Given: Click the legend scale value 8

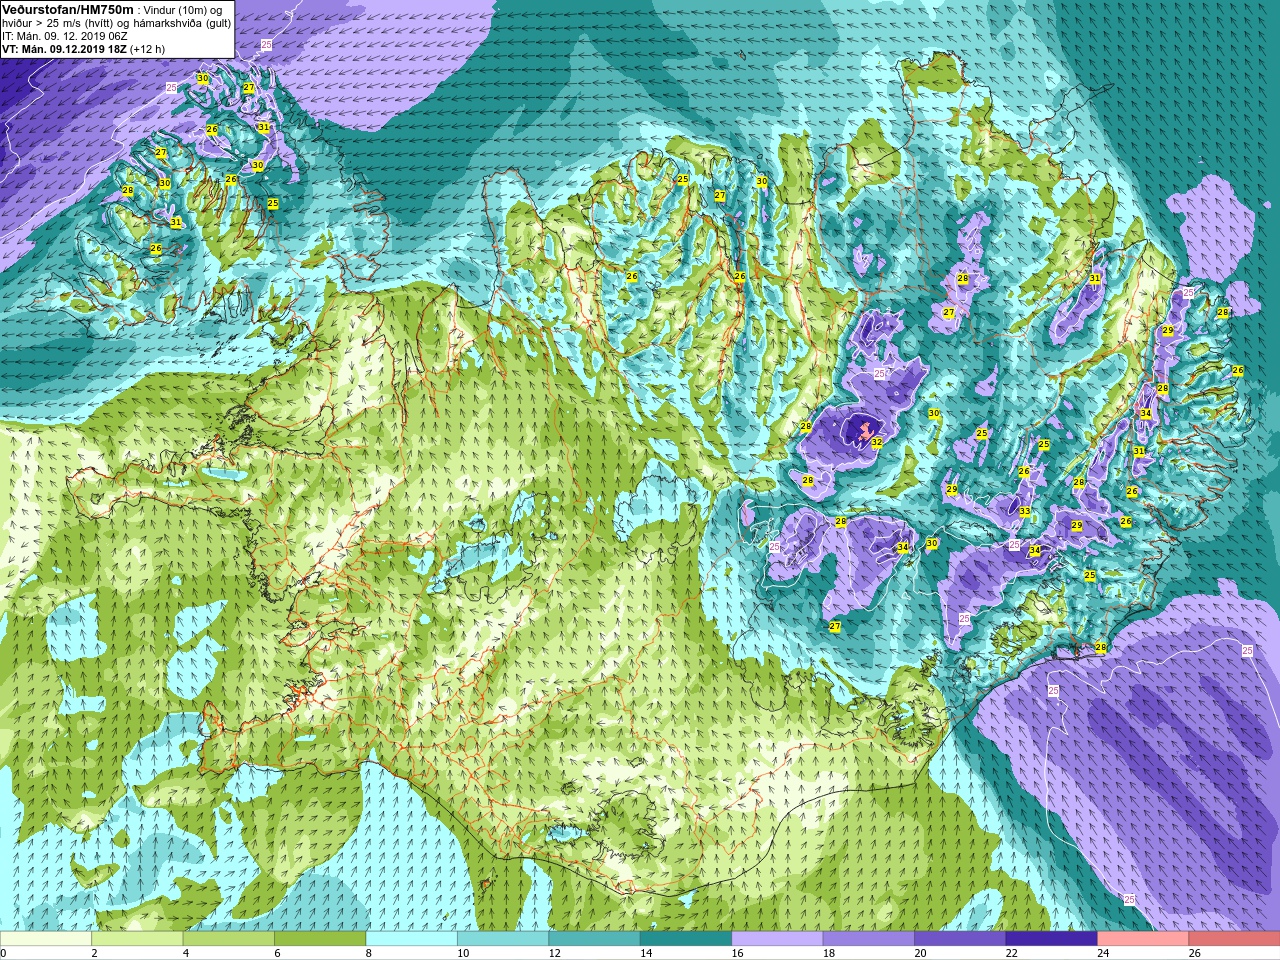Looking at the screenshot, I should [x=369, y=953].
